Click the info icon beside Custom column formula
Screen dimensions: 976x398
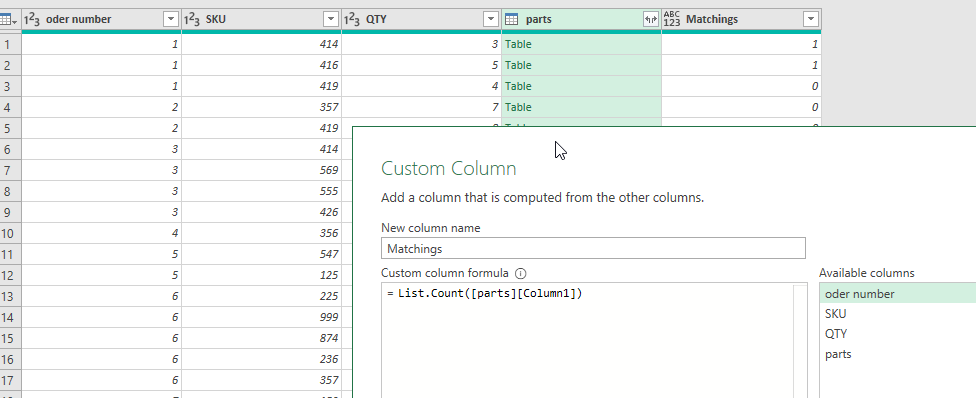pos(521,273)
